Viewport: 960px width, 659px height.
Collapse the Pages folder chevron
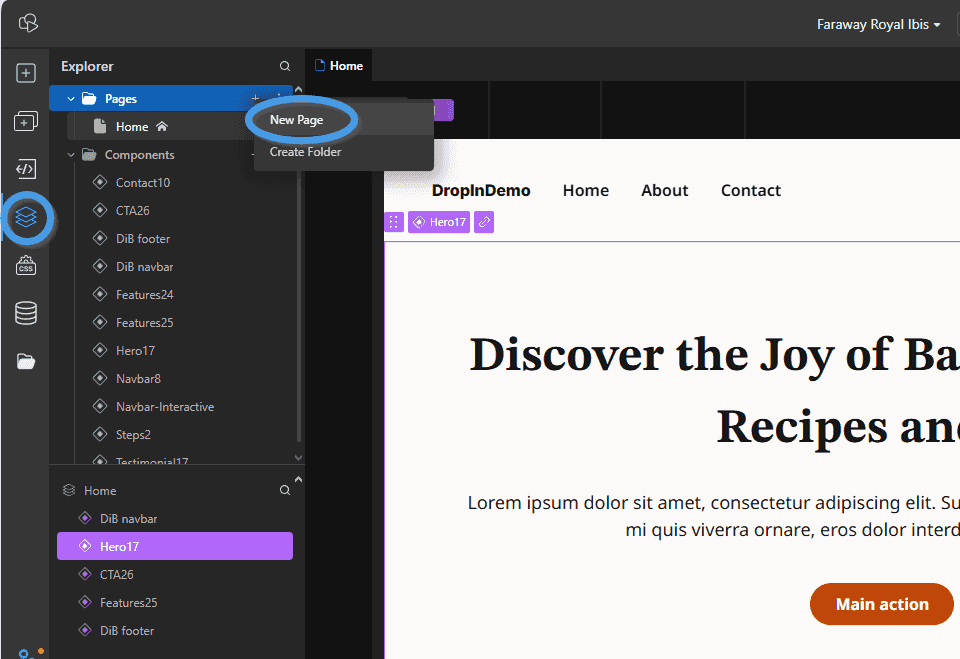pos(71,99)
